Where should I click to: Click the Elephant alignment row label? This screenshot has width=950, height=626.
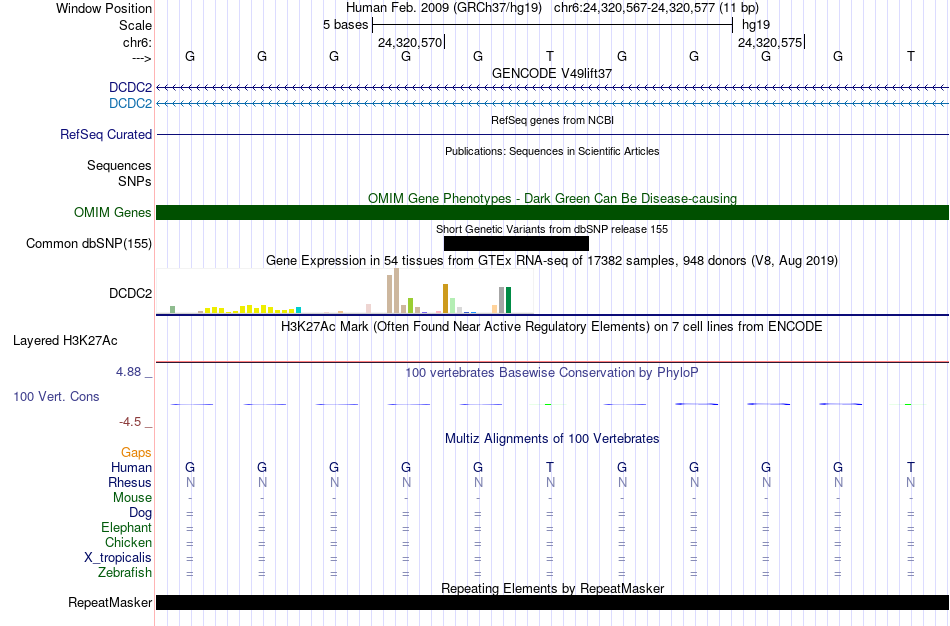126,527
